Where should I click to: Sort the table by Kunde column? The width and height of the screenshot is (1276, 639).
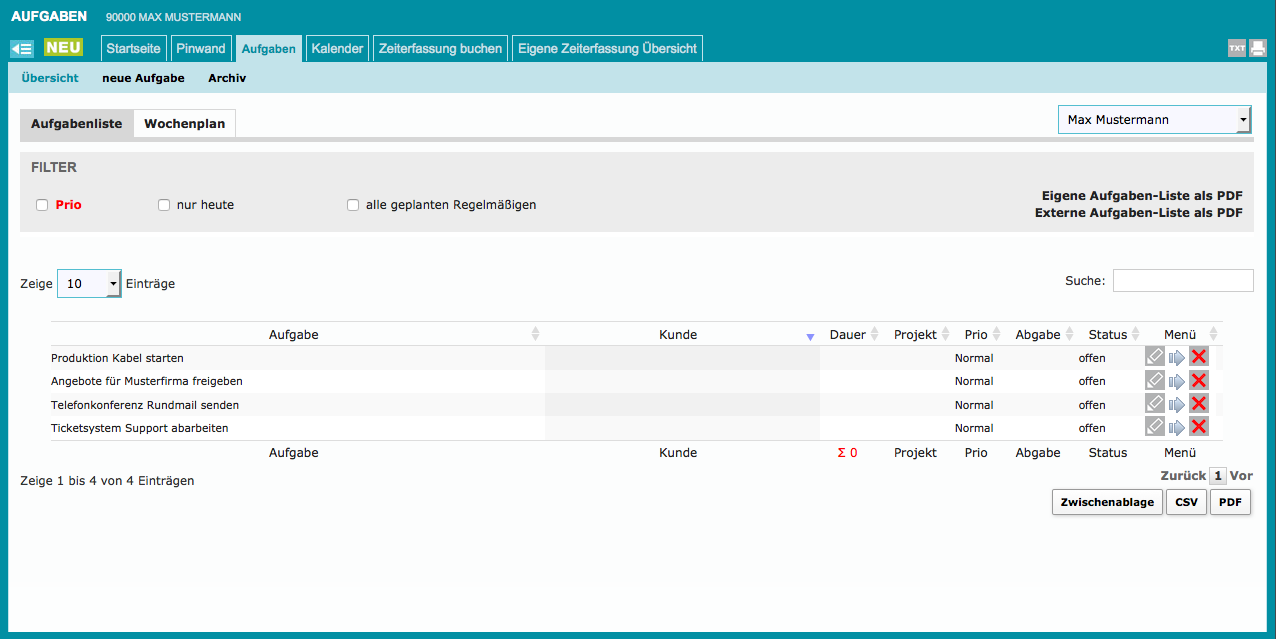pyautogui.click(x=678, y=335)
